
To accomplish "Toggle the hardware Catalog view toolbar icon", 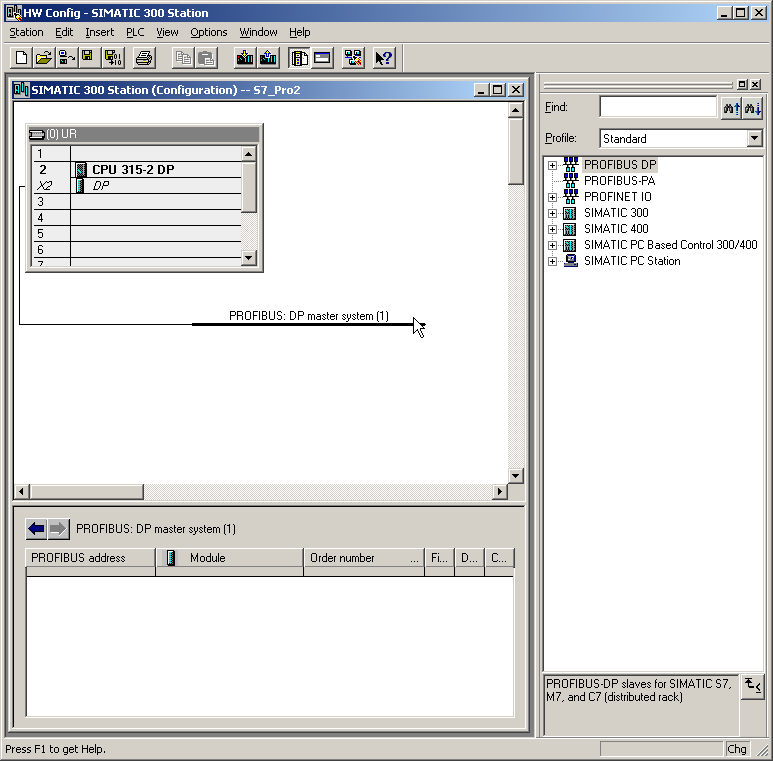I will click(x=299, y=58).
